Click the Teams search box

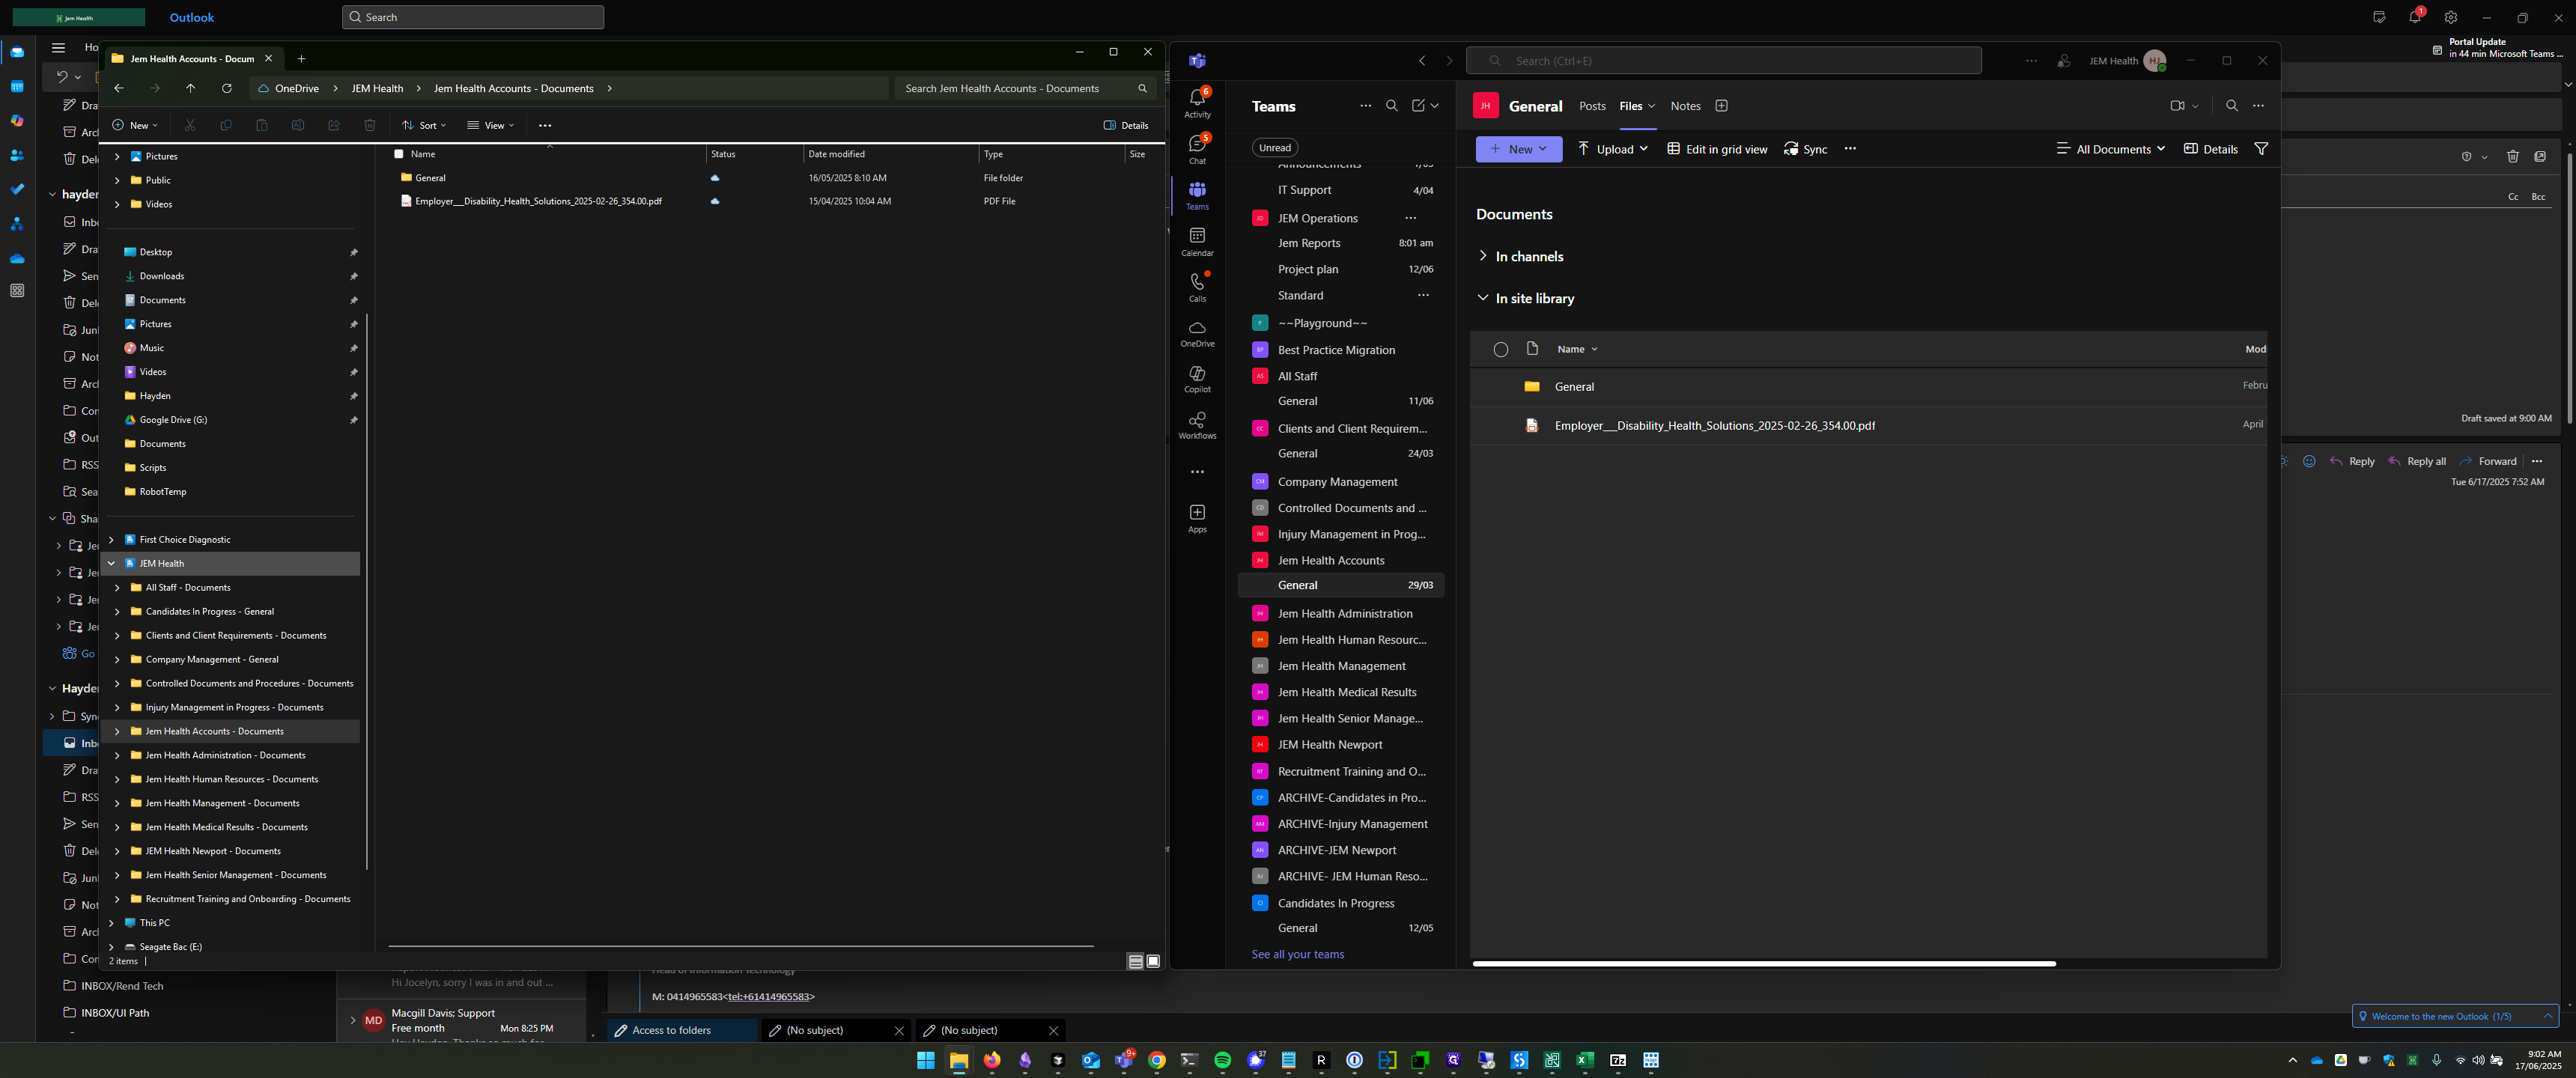click(1723, 61)
